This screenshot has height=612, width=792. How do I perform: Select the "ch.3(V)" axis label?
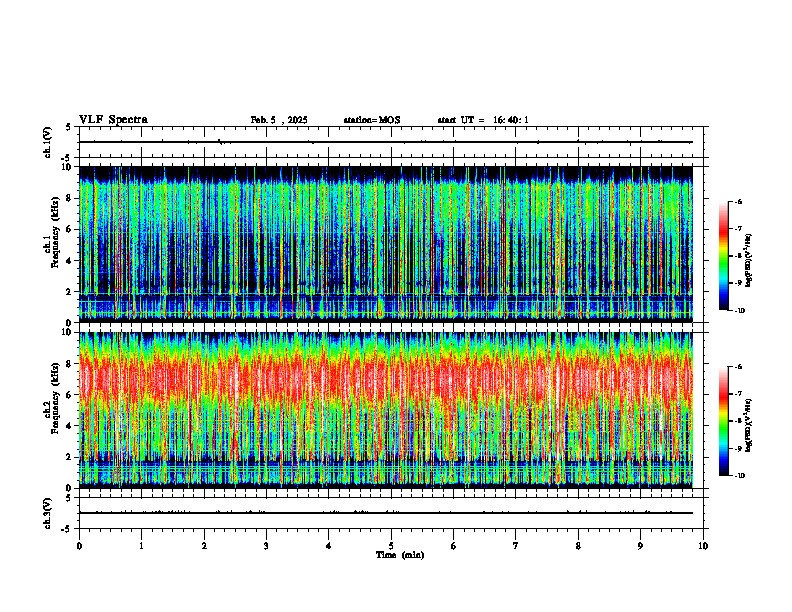pyautogui.click(x=48, y=513)
